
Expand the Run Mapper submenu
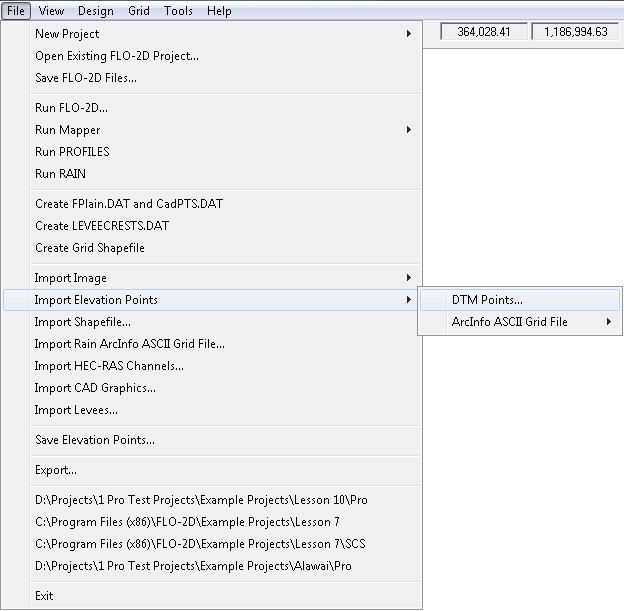pyautogui.click(x=68, y=130)
